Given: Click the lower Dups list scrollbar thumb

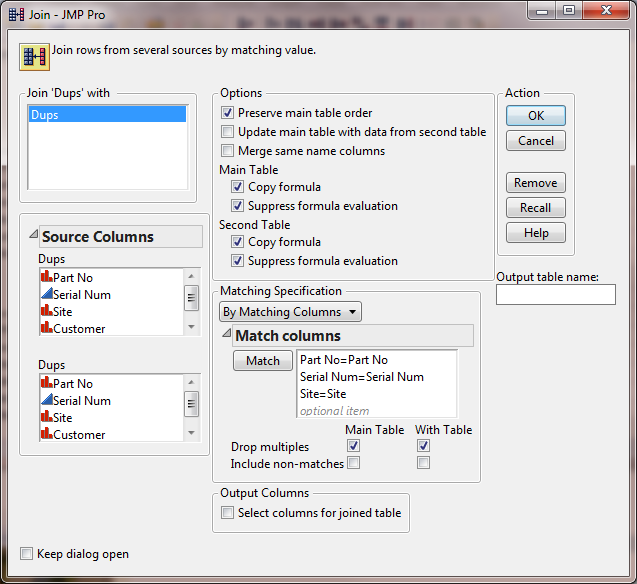Looking at the screenshot, I should click(x=191, y=404).
